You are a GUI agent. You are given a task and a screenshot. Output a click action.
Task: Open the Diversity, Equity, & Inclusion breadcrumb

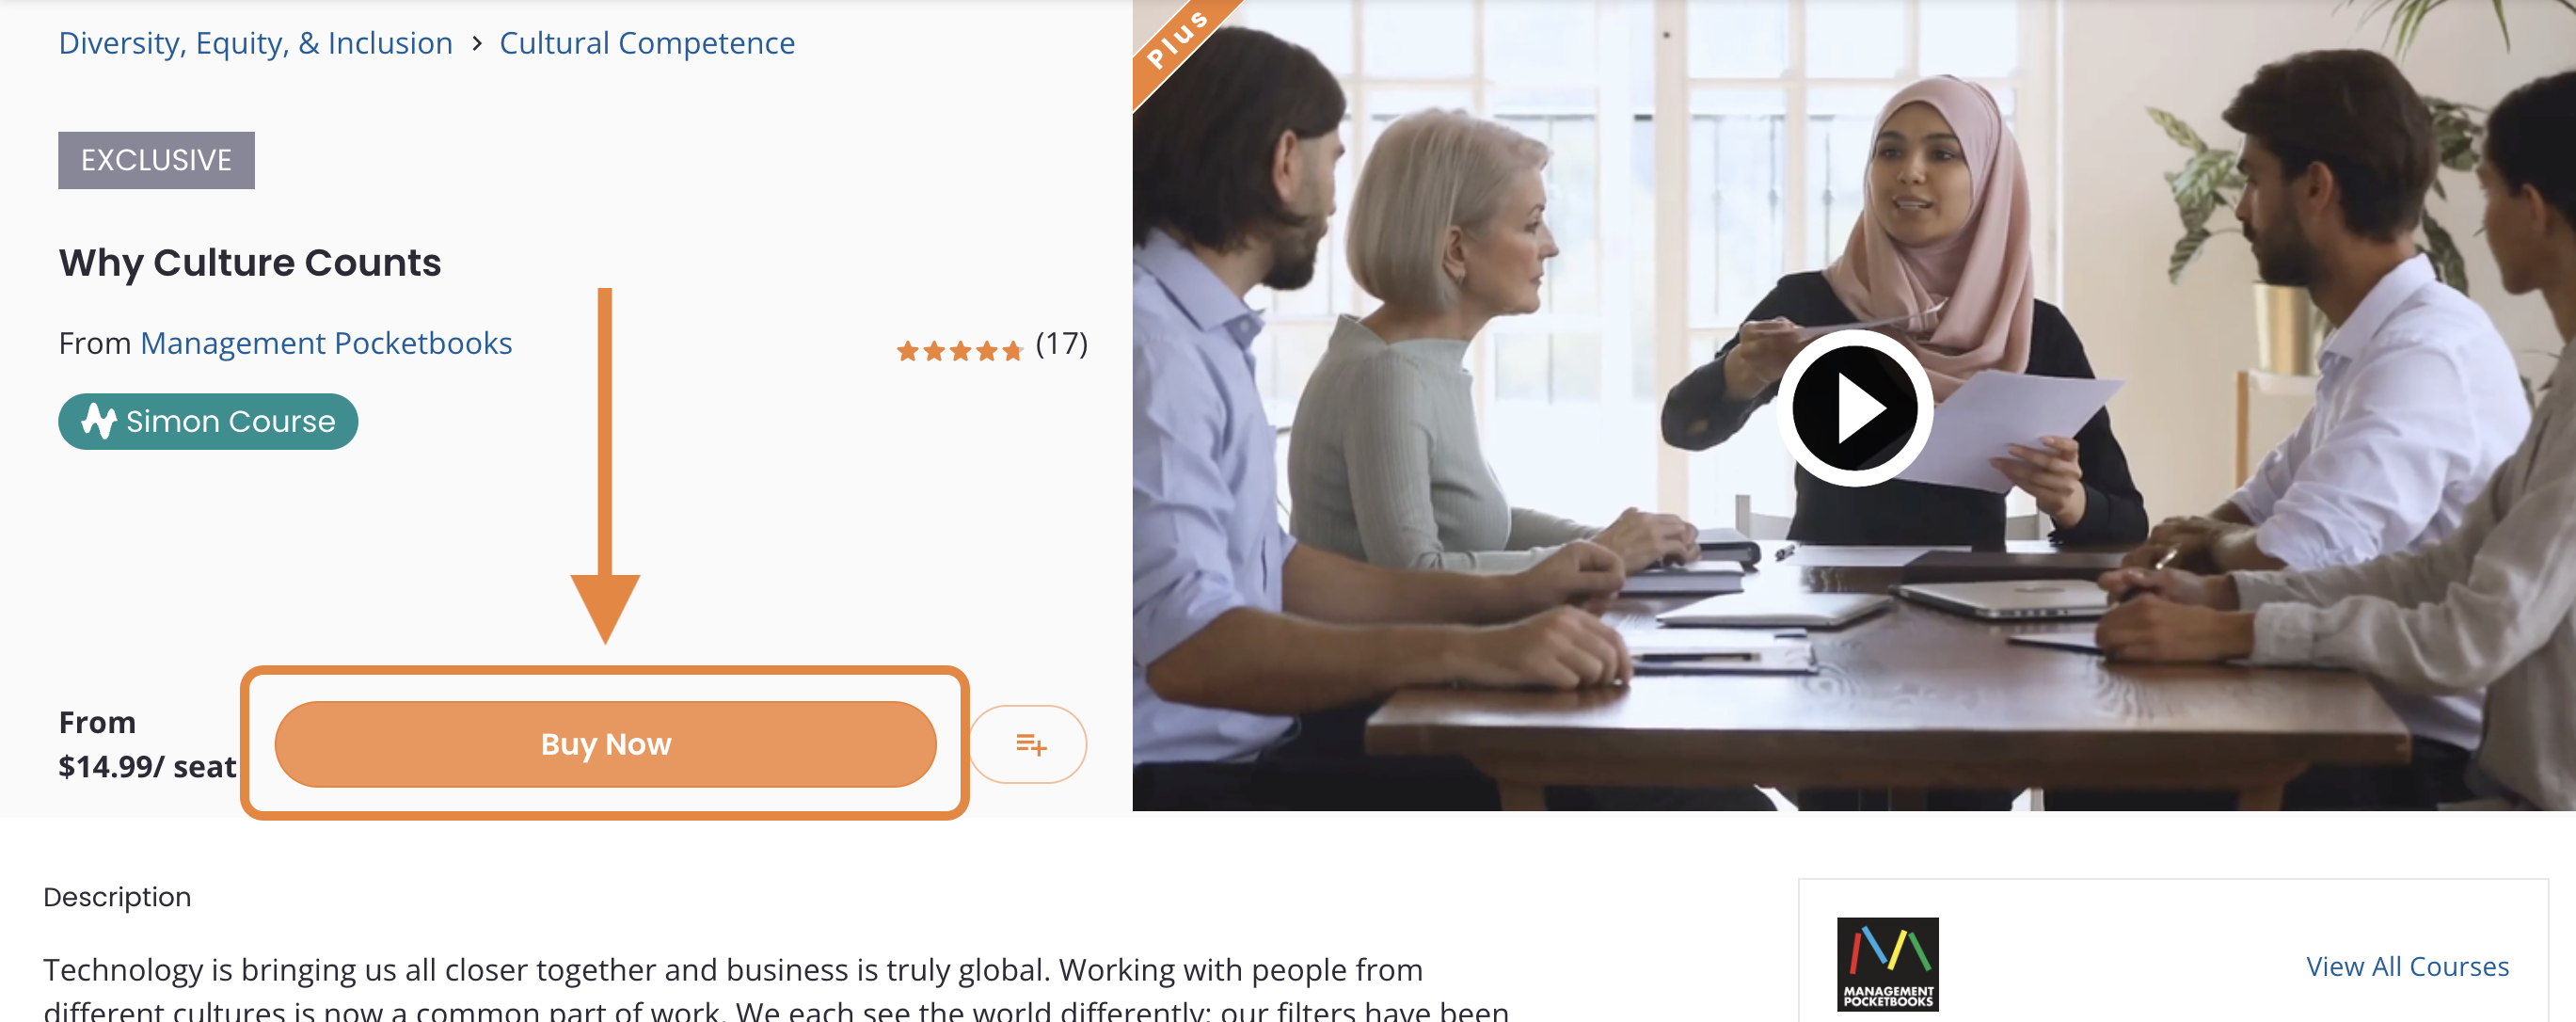click(x=256, y=43)
